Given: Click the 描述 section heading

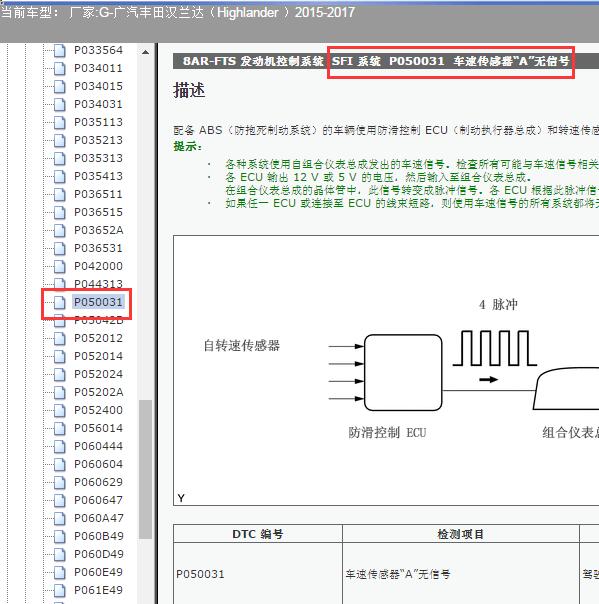Looking at the screenshot, I should click(x=189, y=91).
